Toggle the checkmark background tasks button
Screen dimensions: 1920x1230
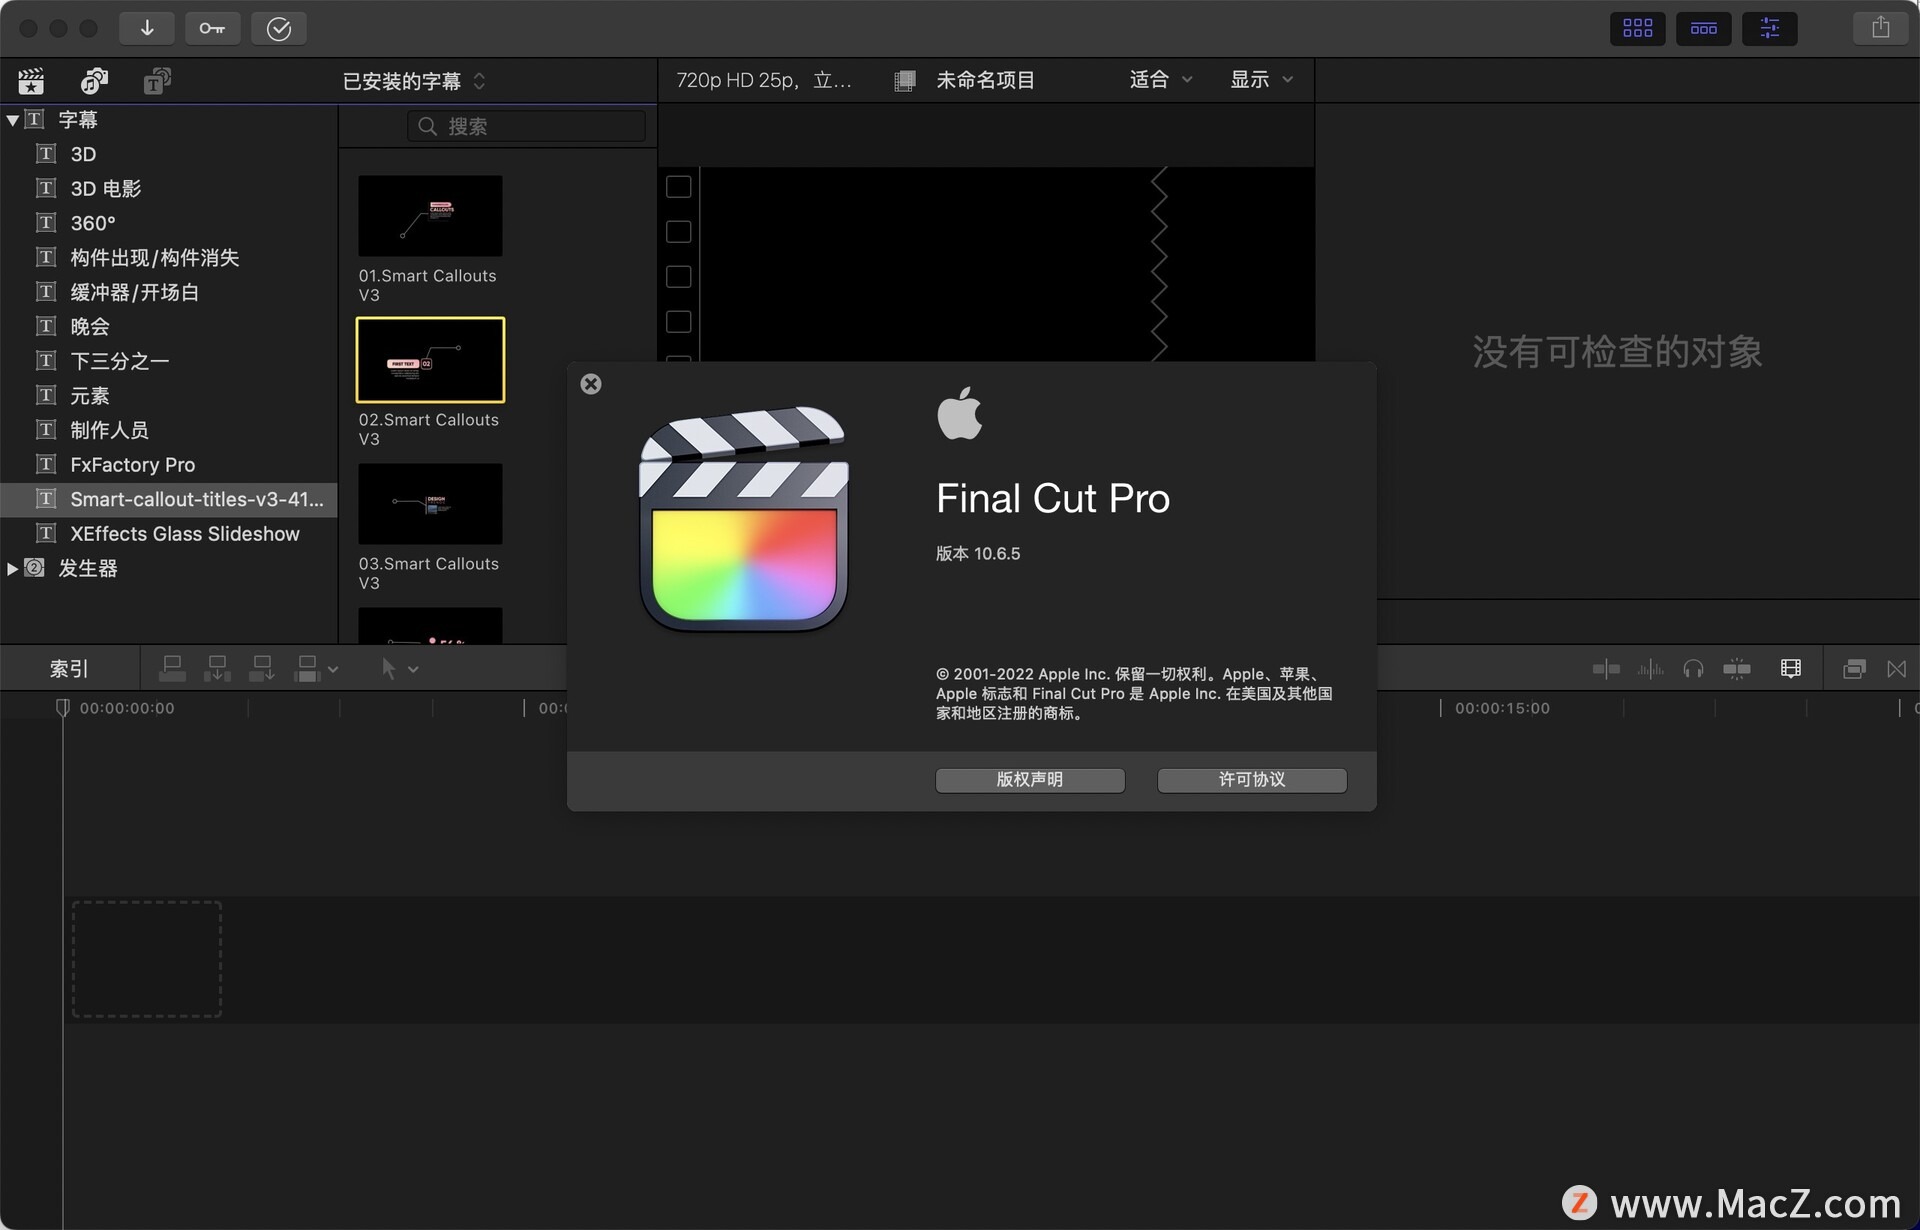pos(279,28)
